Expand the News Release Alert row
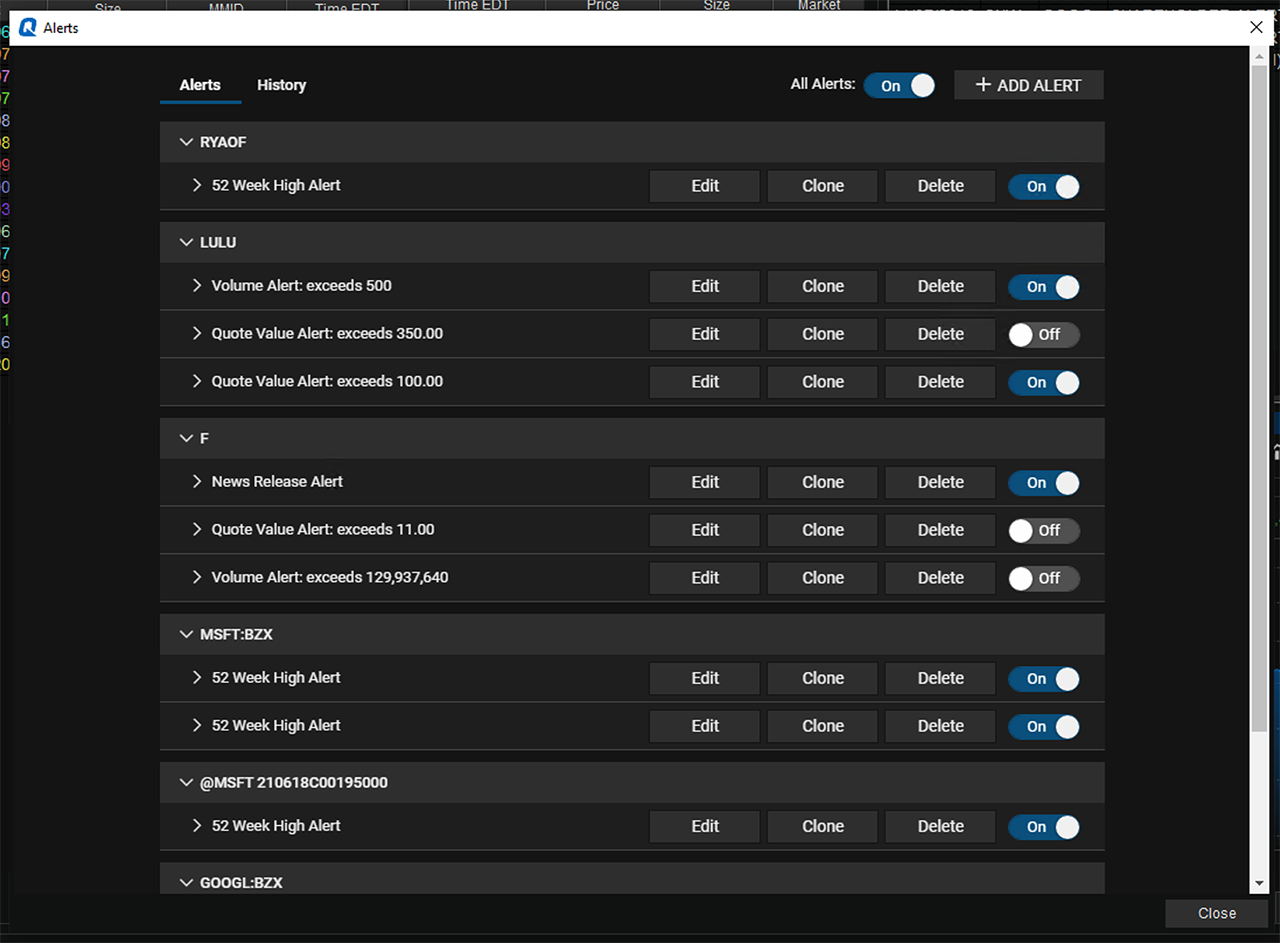Viewport: 1280px width, 943px height. [x=197, y=481]
